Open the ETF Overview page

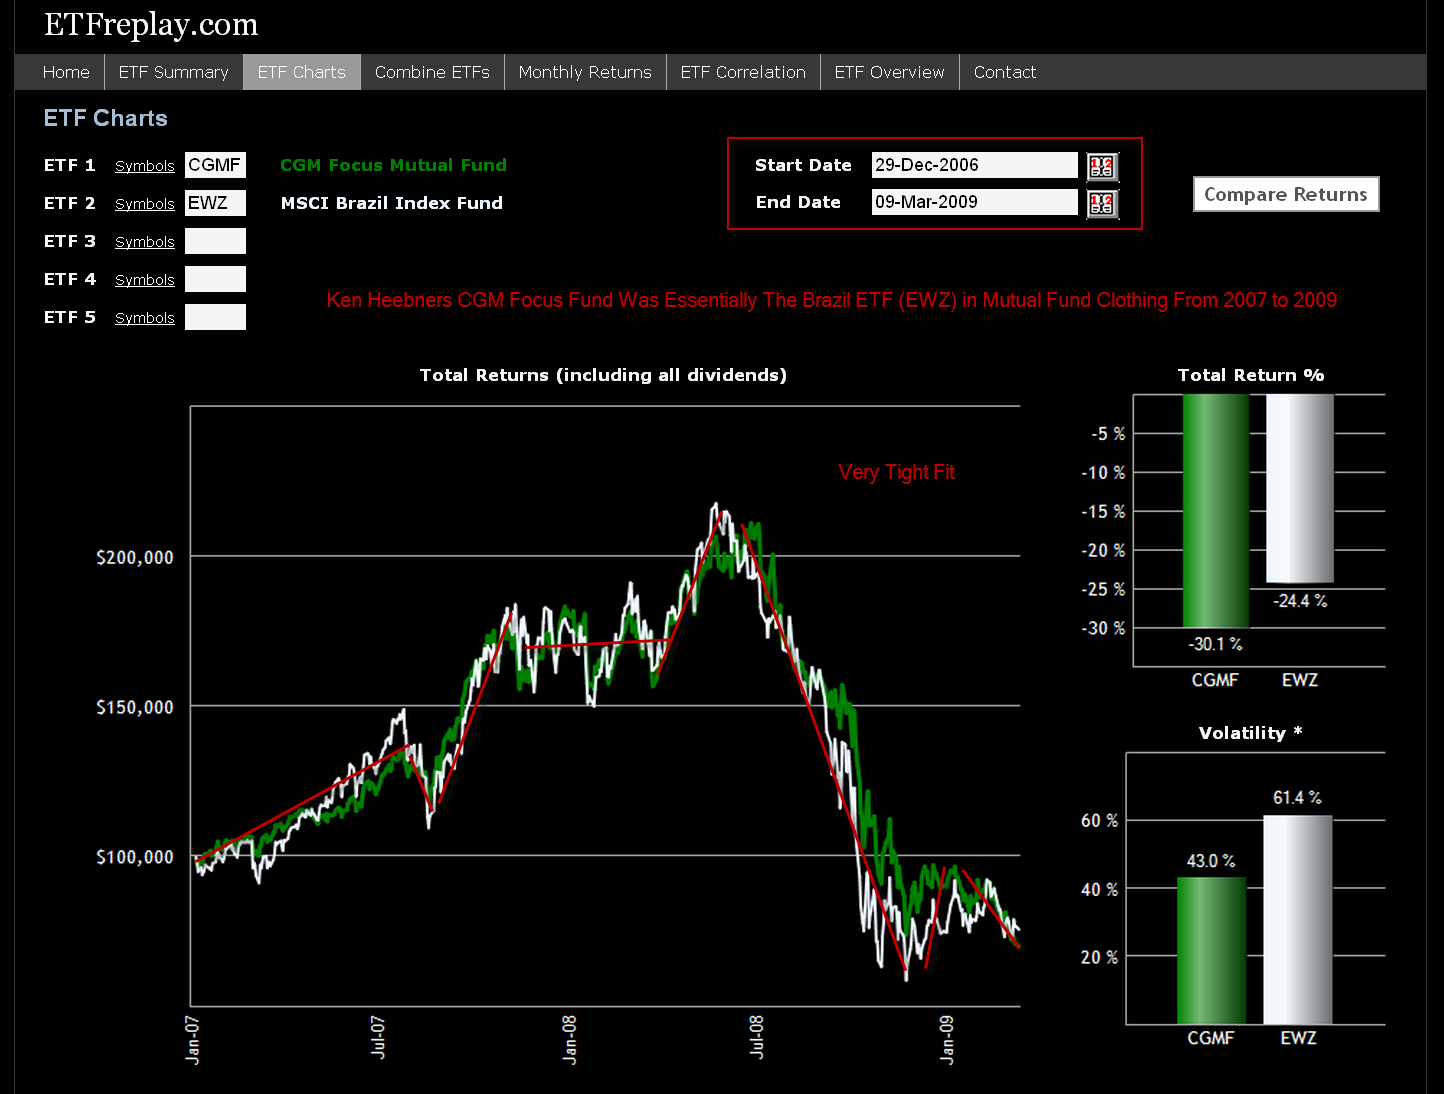coord(889,72)
